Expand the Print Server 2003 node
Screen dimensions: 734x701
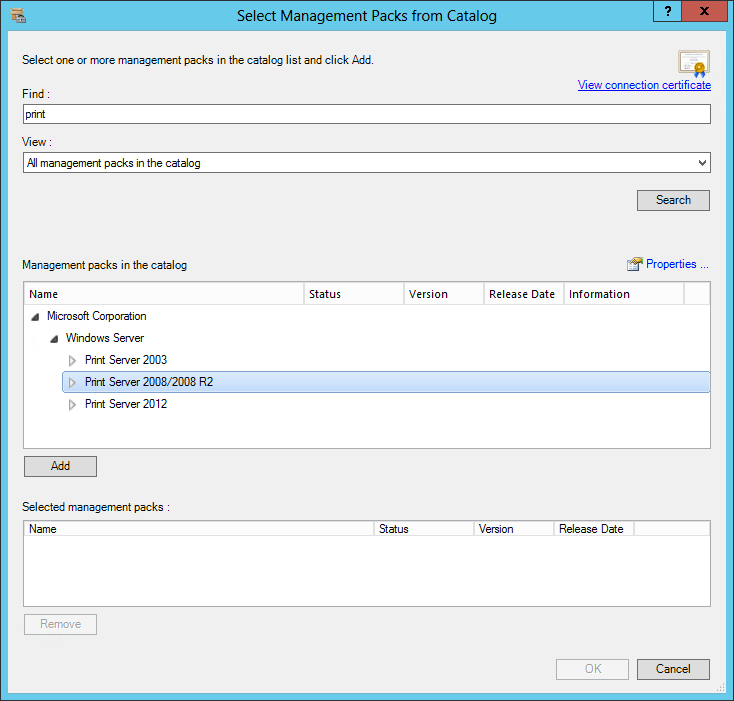pyautogui.click(x=72, y=360)
